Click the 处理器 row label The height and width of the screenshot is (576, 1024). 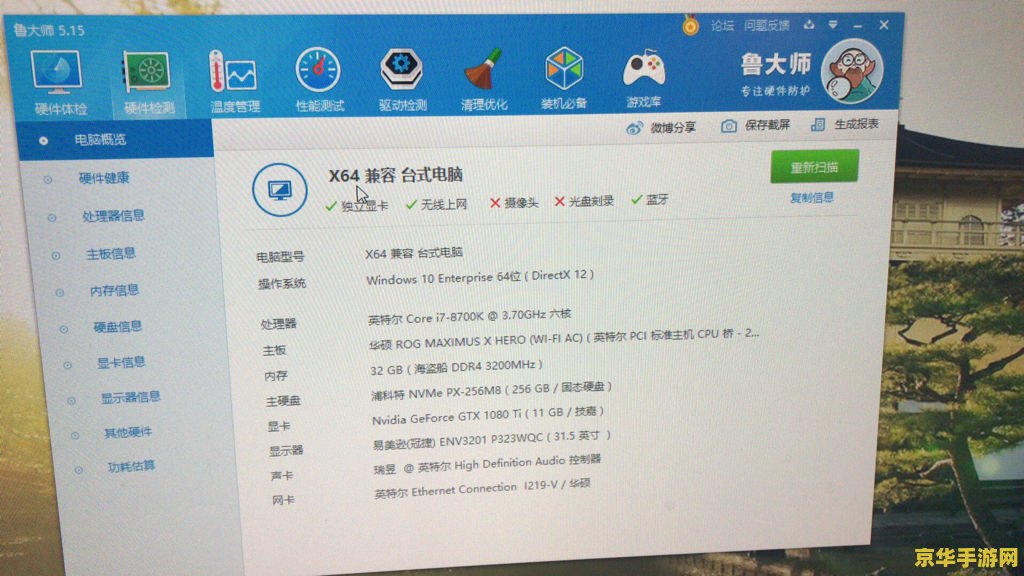tap(278, 324)
